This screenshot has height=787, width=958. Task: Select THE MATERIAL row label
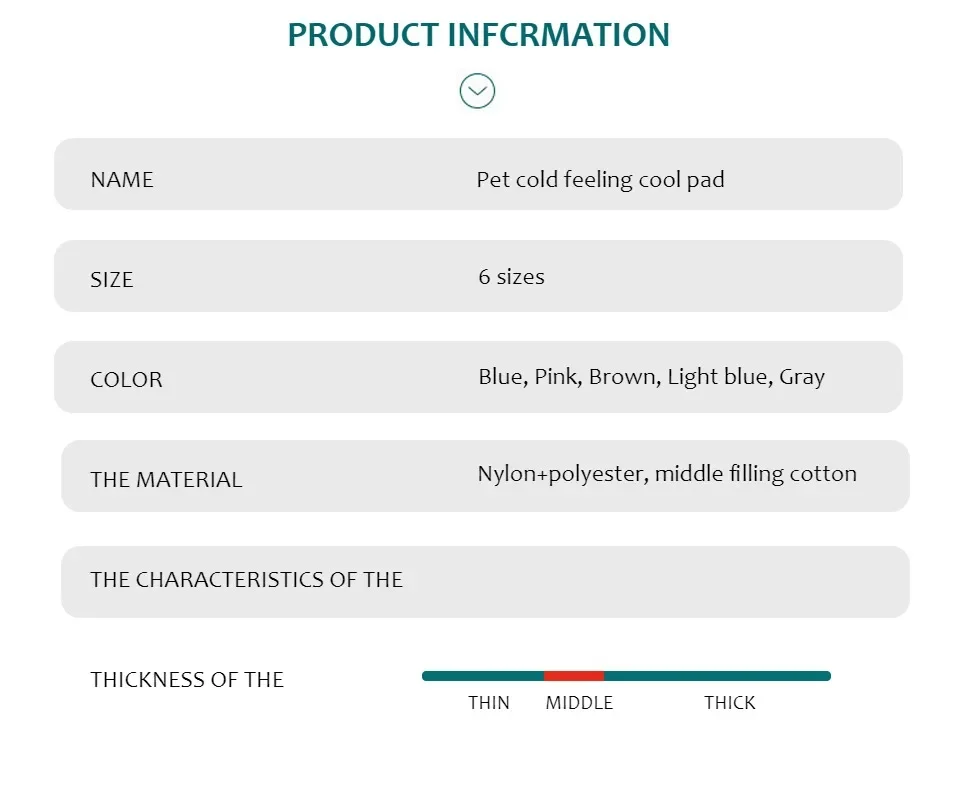pyautogui.click(x=166, y=480)
